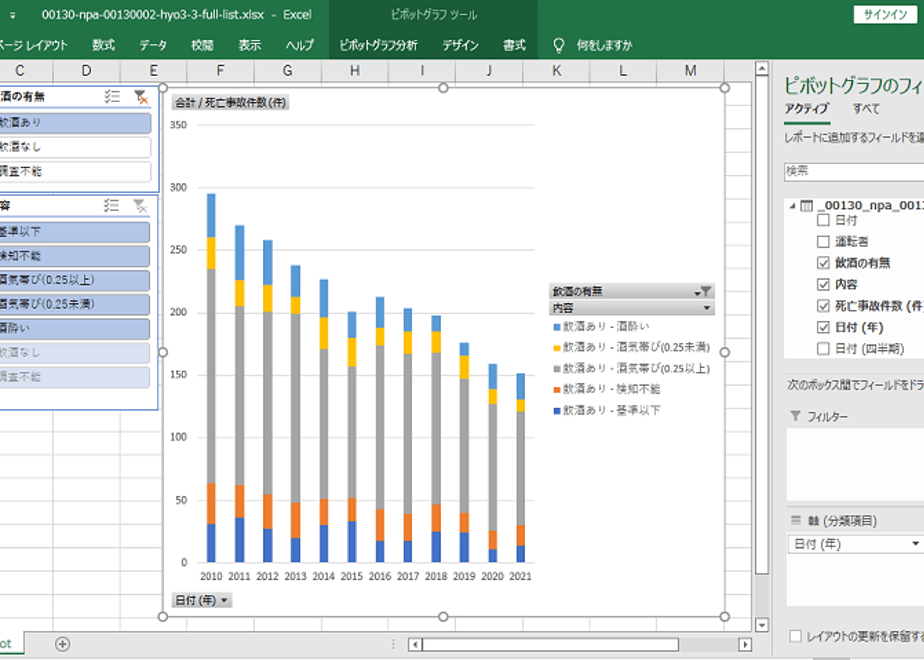Click the lightbulb 何をしますか icon

559,45
